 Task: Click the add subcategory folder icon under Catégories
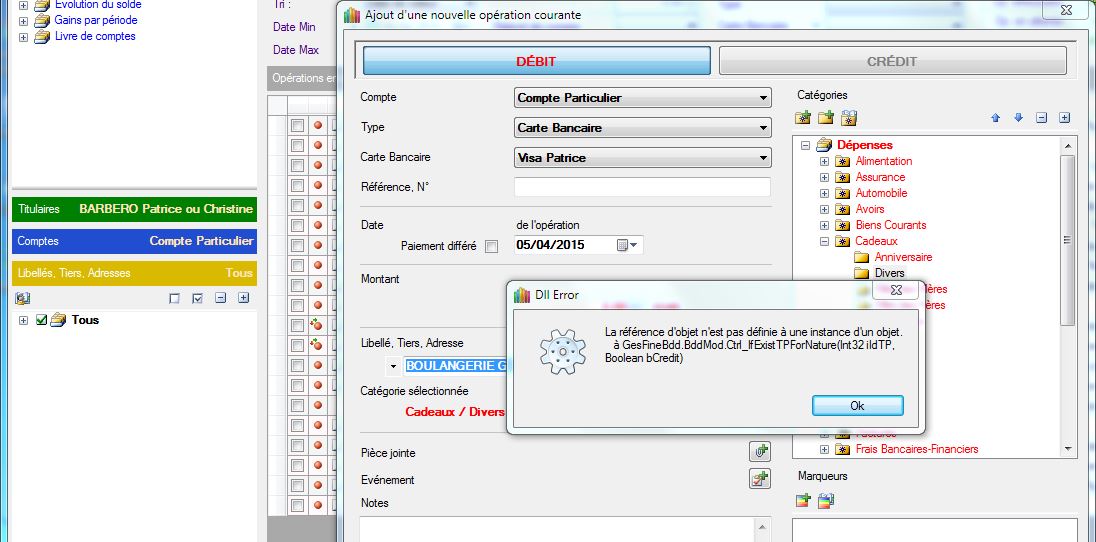(x=826, y=118)
